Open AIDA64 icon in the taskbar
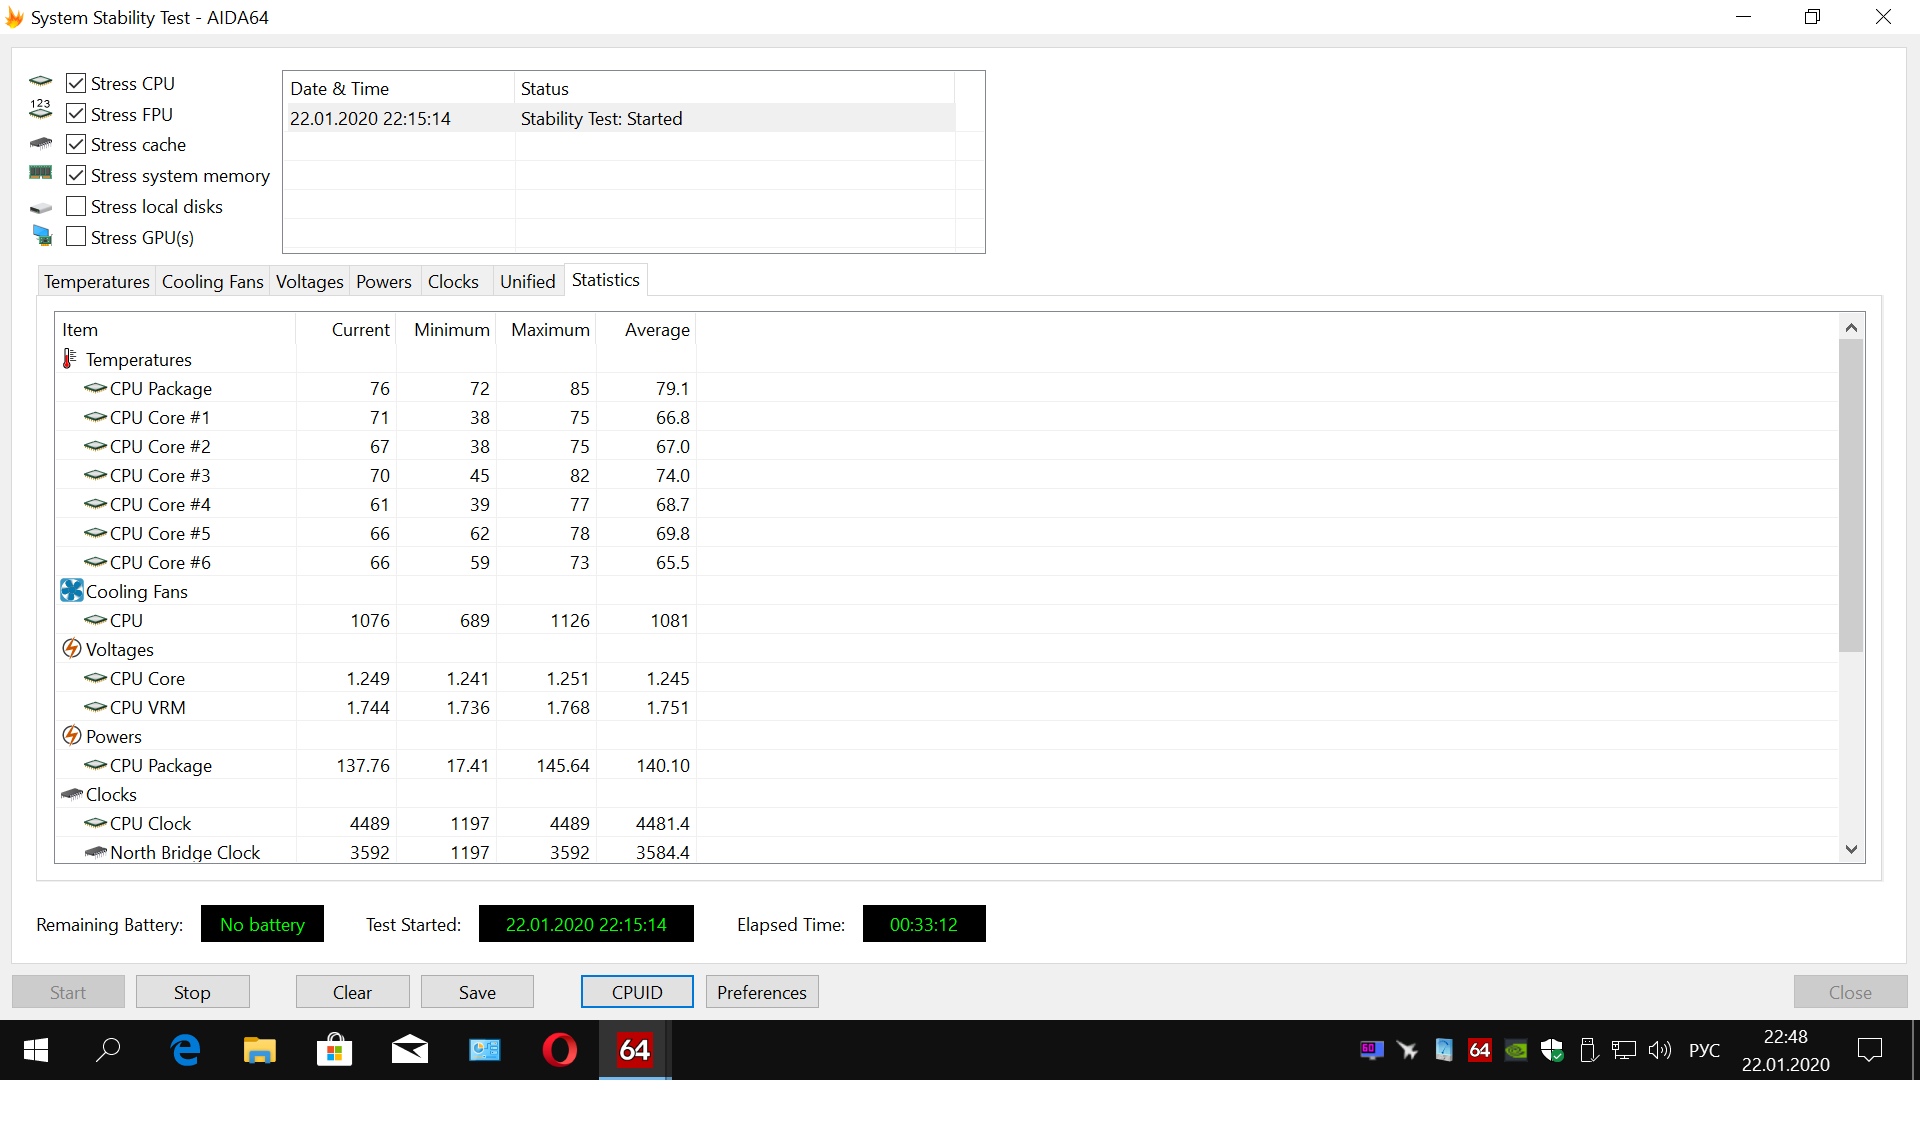 [635, 1050]
